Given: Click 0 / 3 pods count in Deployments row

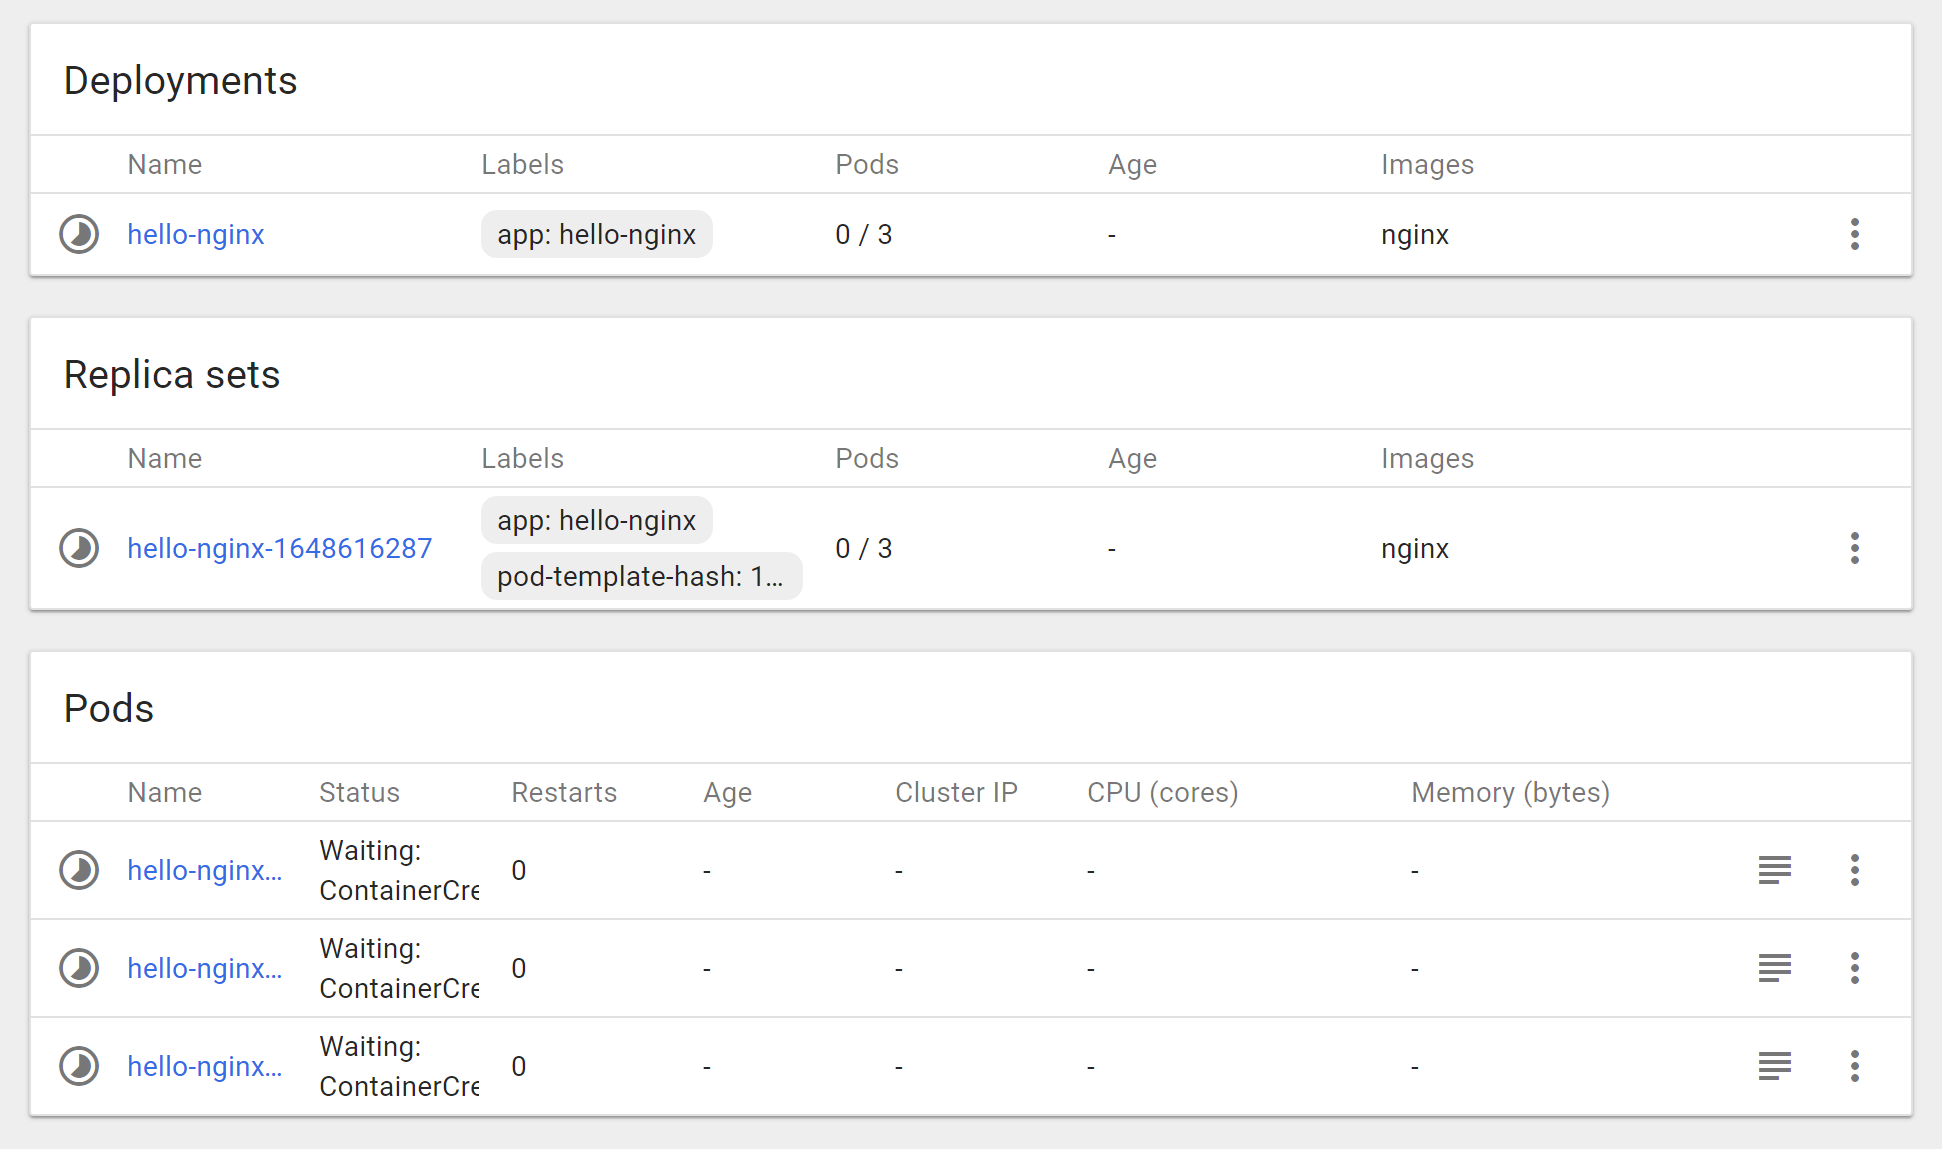Looking at the screenshot, I should 864,234.
